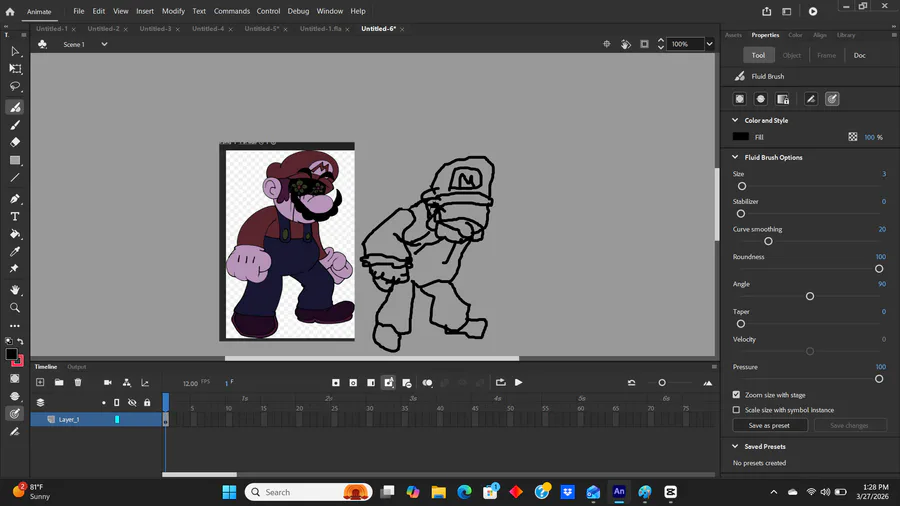Switch to the Untitled-4 document tab
900x506 pixels.
click(208, 29)
